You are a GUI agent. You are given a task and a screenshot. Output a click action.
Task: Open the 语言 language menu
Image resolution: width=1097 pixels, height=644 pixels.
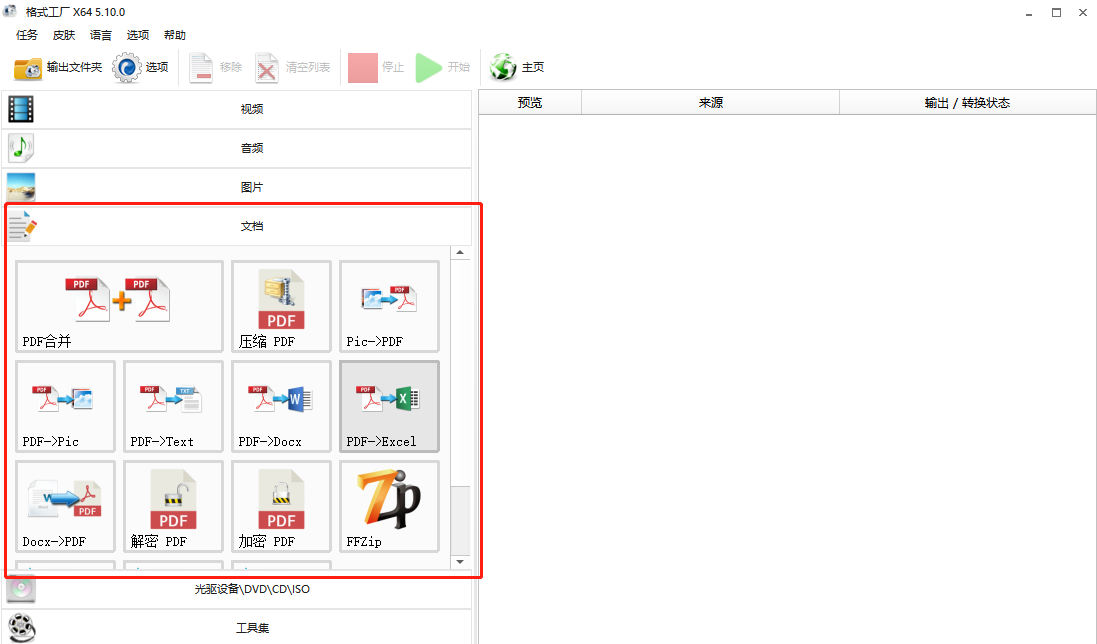click(99, 34)
